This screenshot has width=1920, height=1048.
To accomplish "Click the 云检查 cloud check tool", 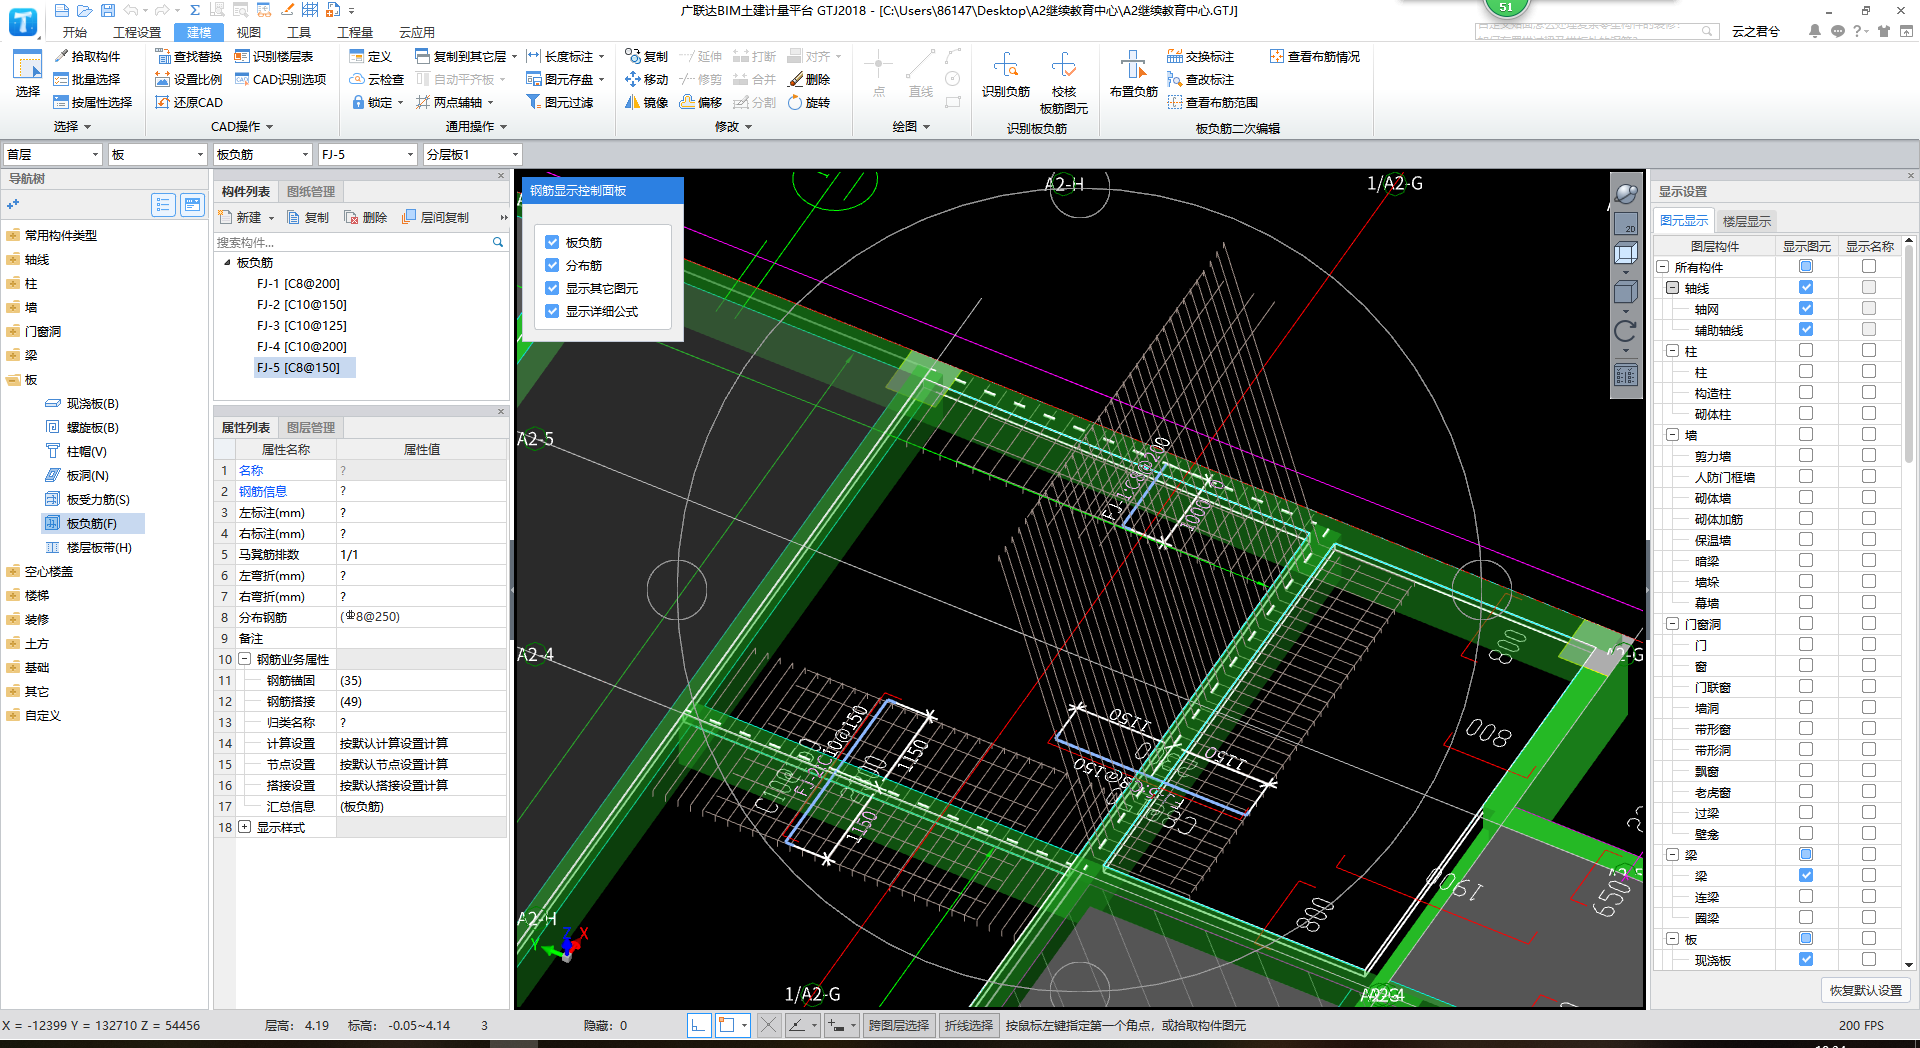I will click(x=377, y=79).
